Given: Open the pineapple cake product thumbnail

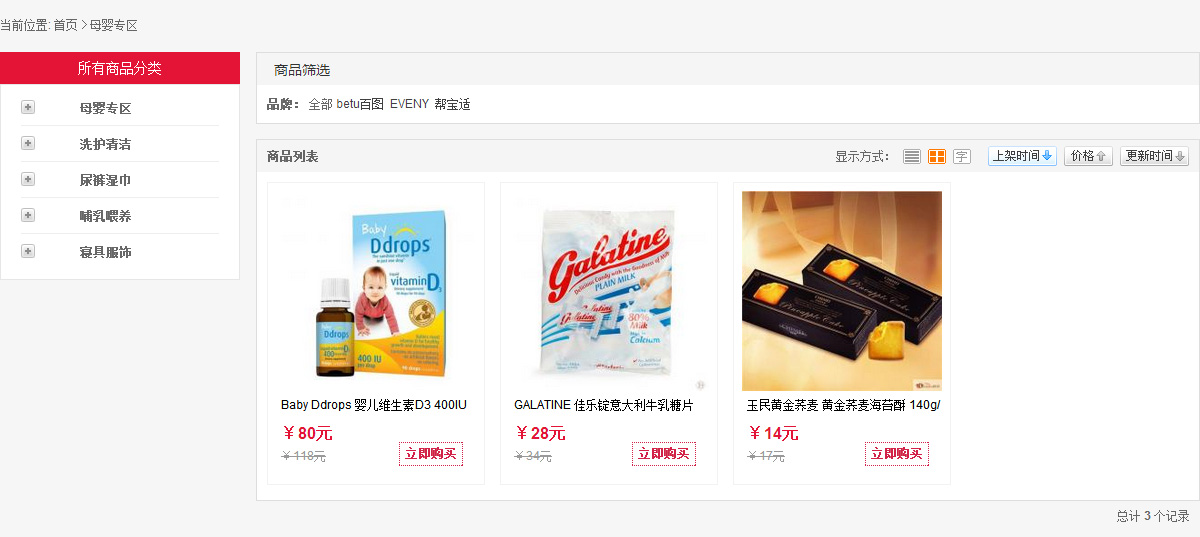Looking at the screenshot, I should click(842, 291).
